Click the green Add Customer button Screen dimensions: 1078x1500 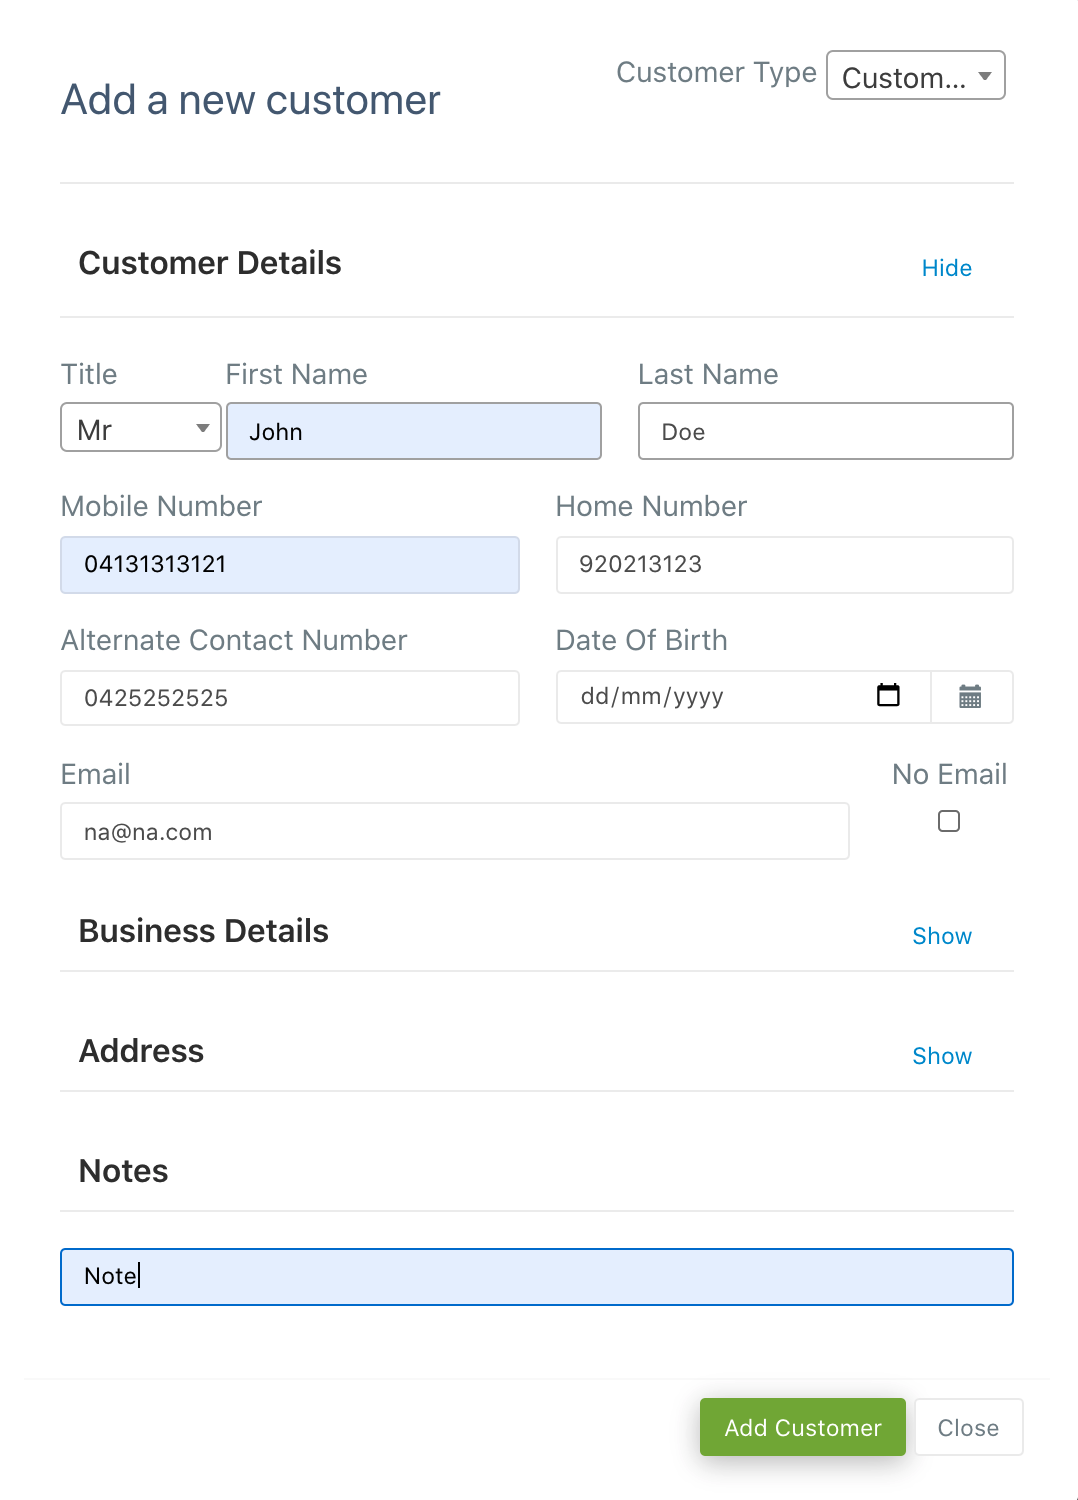[x=803, y=1427]
